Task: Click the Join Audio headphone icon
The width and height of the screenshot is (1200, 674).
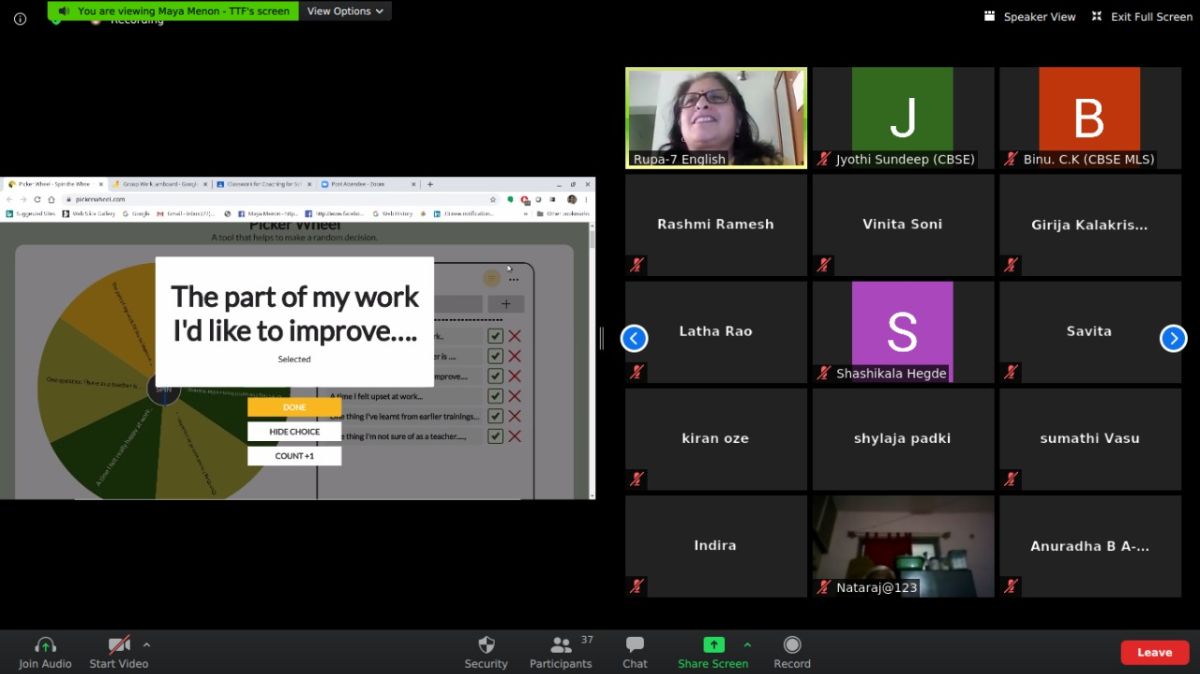Action: tap(45, 646)
